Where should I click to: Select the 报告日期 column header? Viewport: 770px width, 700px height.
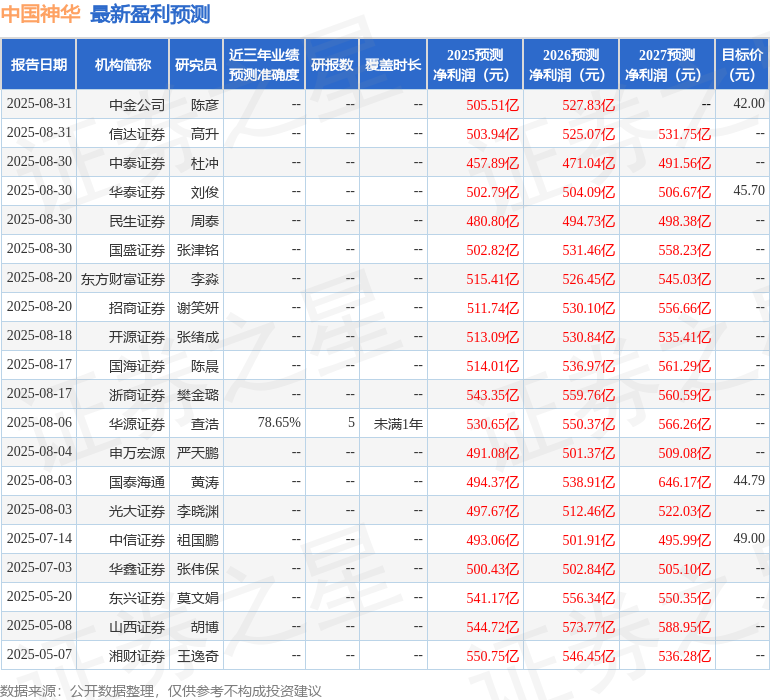pos(39,64)
